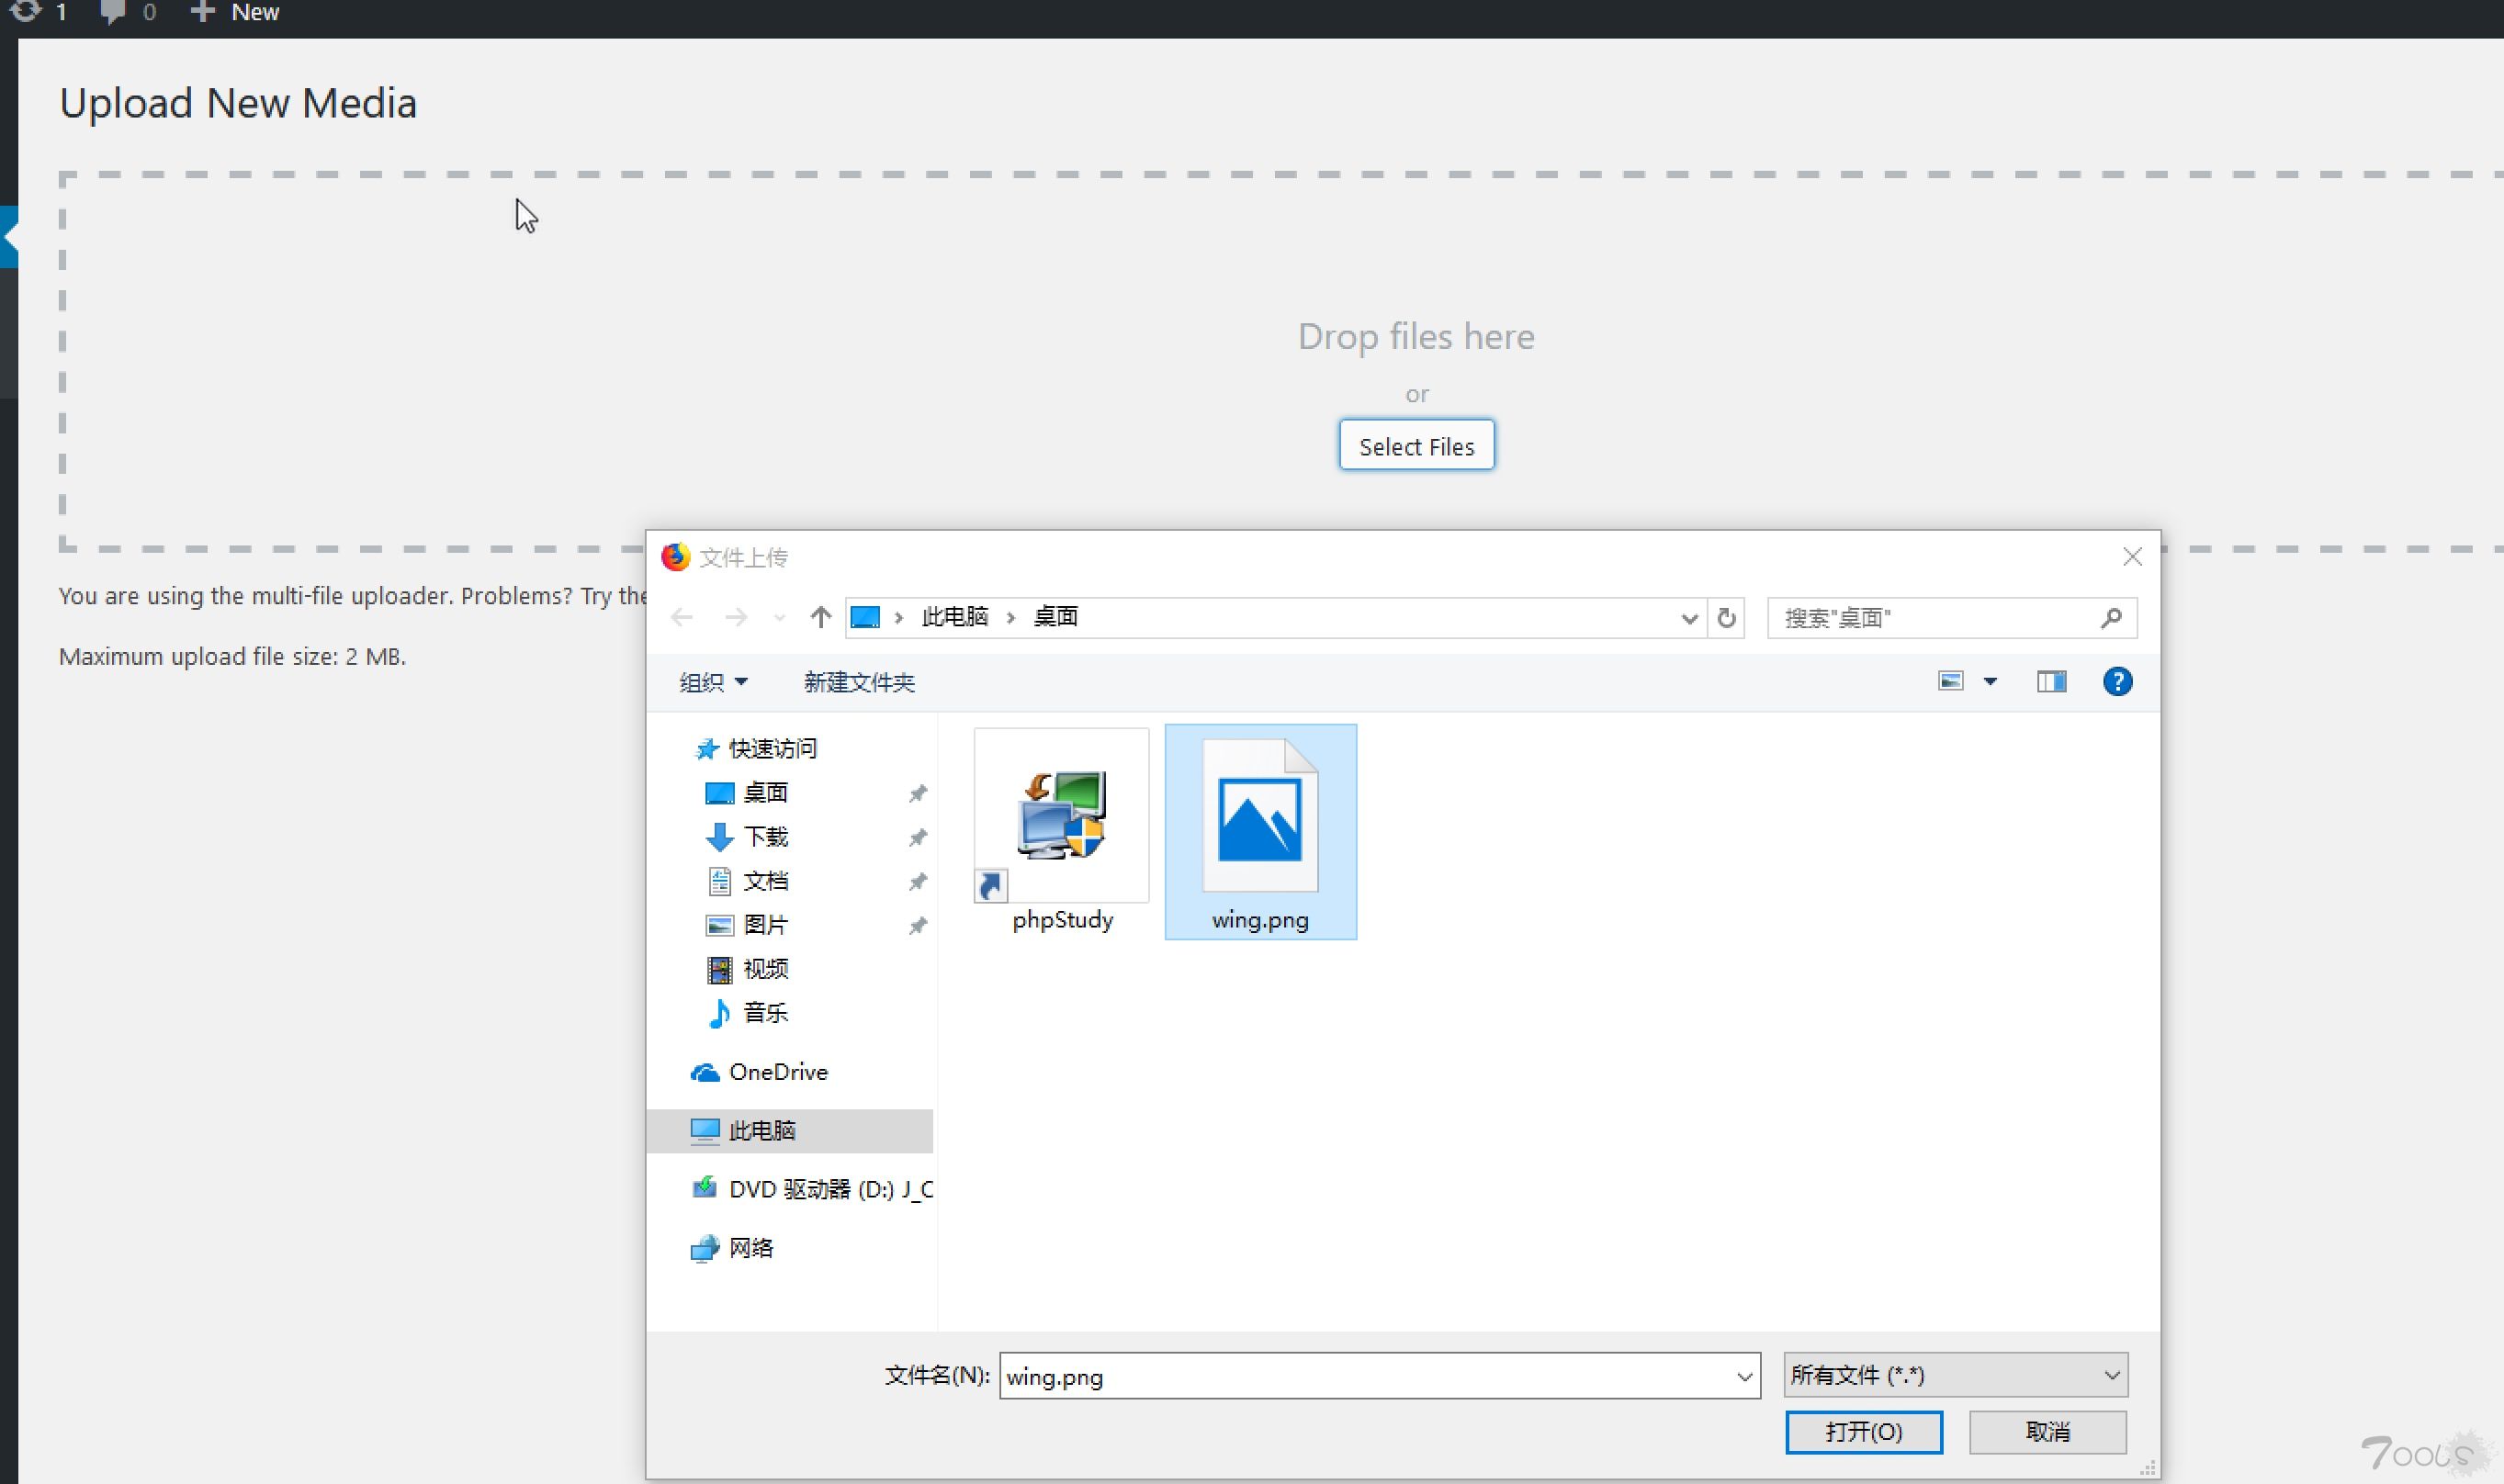Click the OneDrive cloud icon

pyautogui.click(x=705, y=1072)
